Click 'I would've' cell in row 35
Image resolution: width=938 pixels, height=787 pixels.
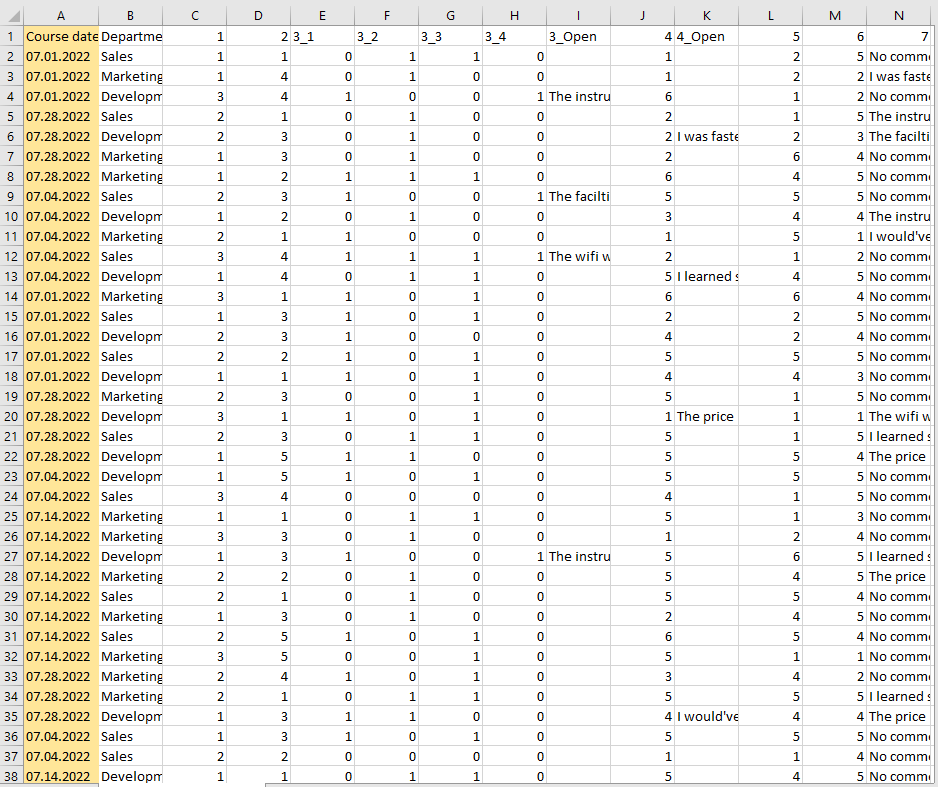(x=706, y=716)
